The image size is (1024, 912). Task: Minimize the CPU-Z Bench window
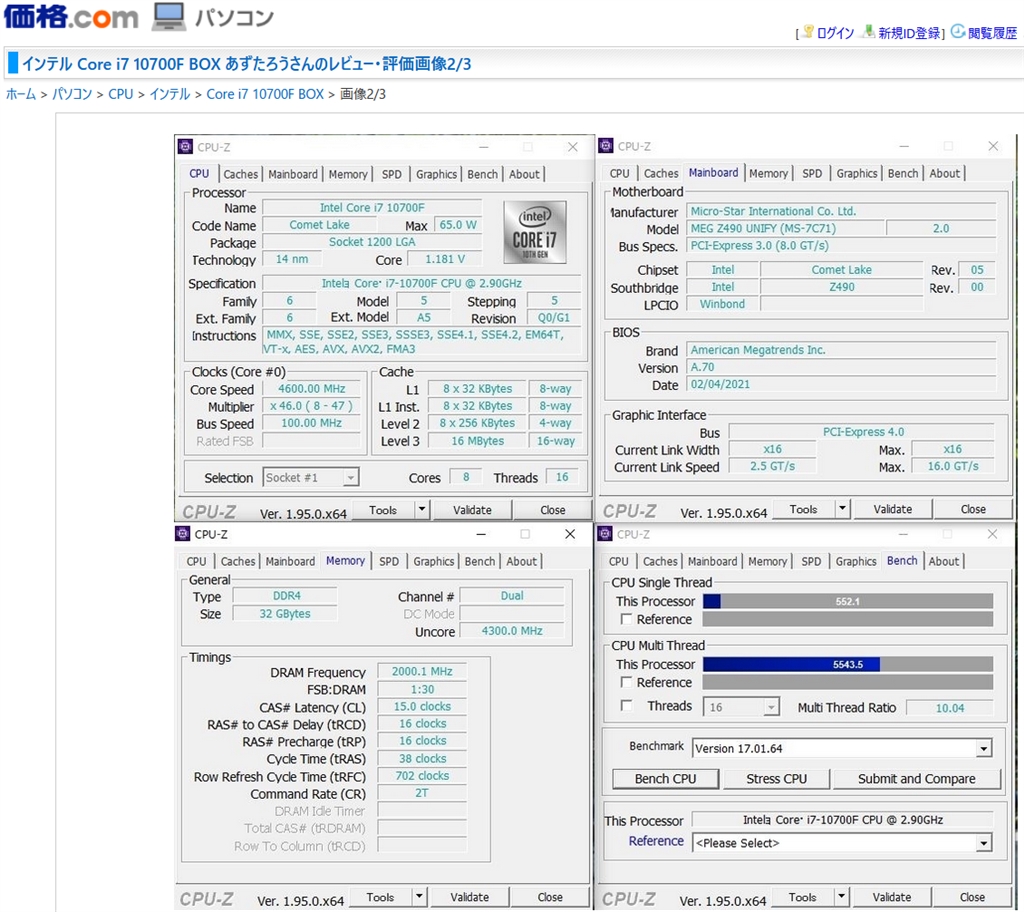point(903,534)
